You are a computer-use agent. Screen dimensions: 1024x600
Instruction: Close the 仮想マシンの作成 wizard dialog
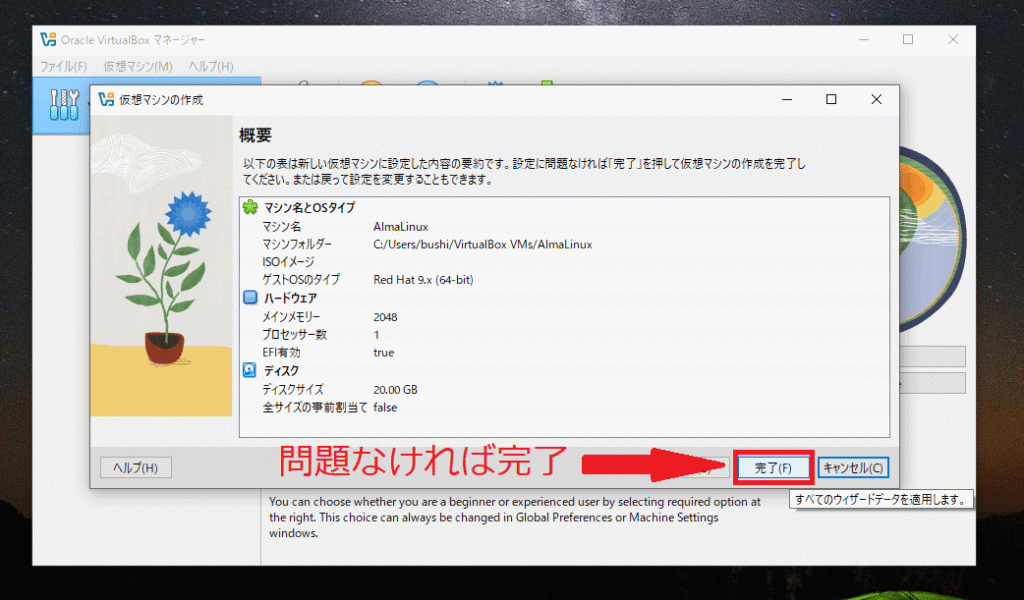876,99
